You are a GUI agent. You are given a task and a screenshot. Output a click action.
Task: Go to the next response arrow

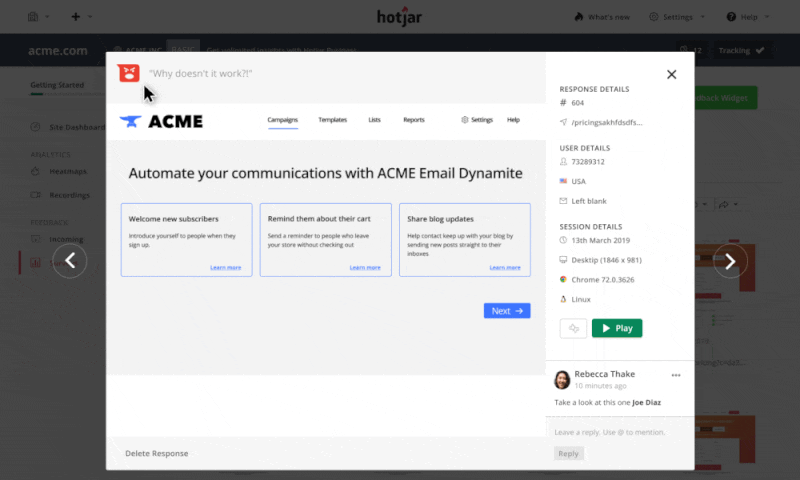730,261
